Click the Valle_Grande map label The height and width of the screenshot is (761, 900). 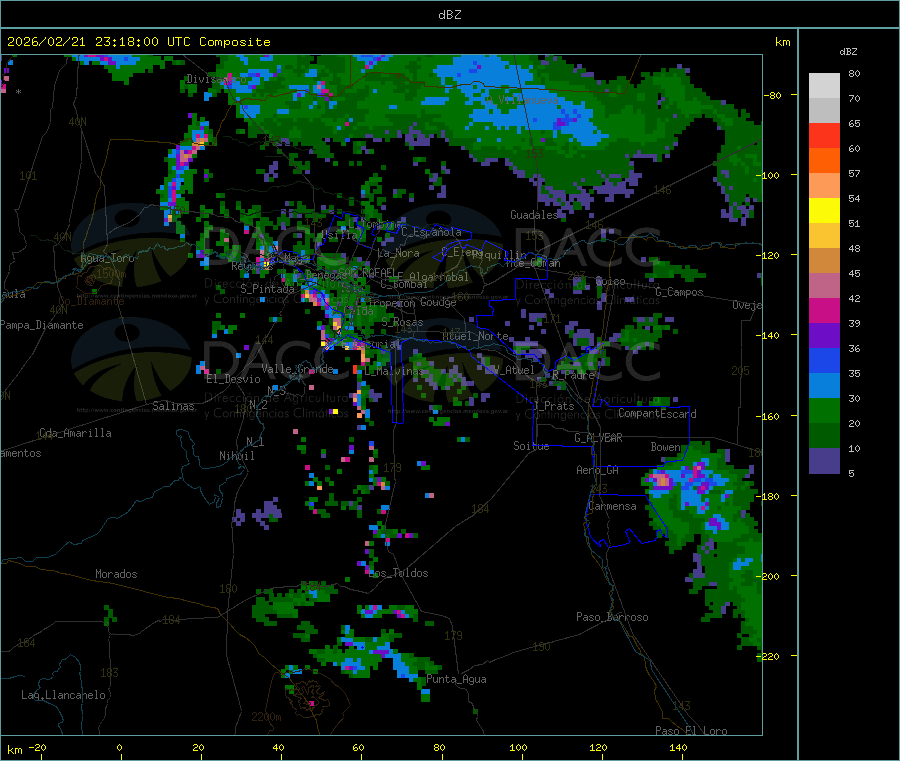297,369
